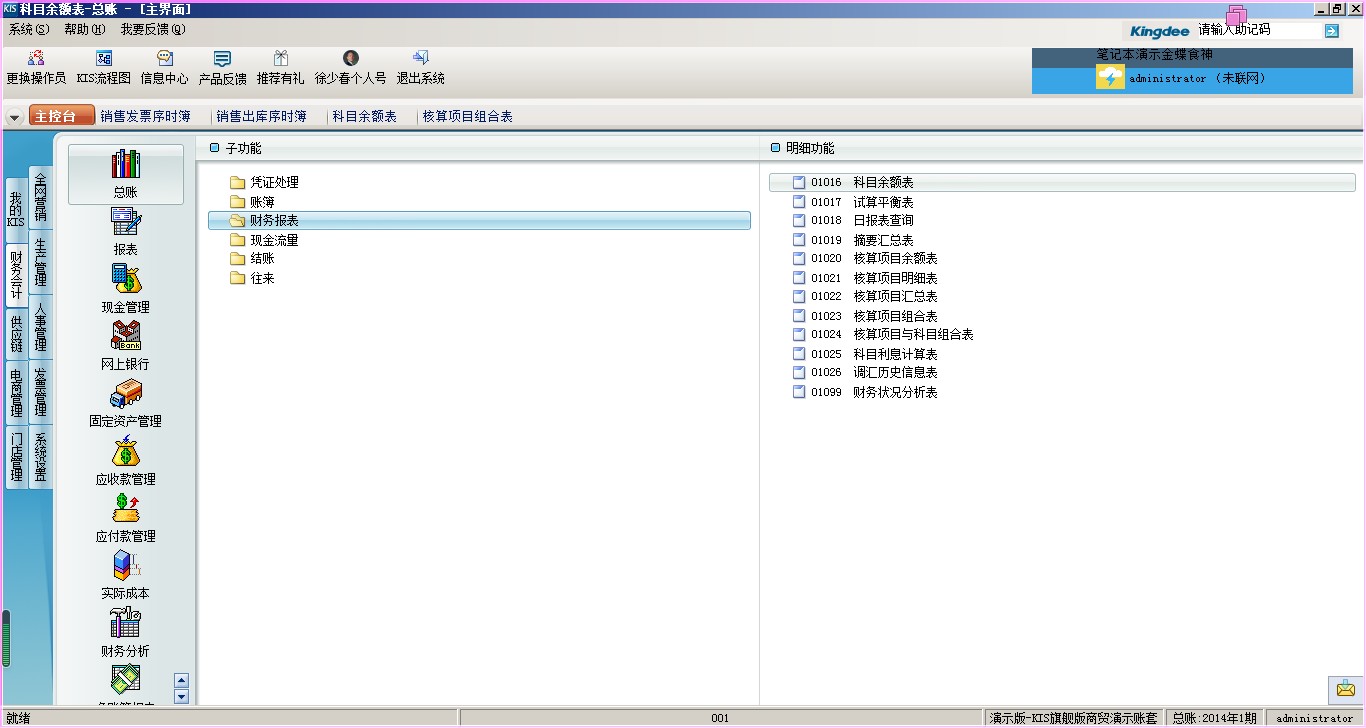Open the 固定资产管理 truck icon
Image resolution: width=1366 pixels, height=728 pixels.
tap(125, 402)
